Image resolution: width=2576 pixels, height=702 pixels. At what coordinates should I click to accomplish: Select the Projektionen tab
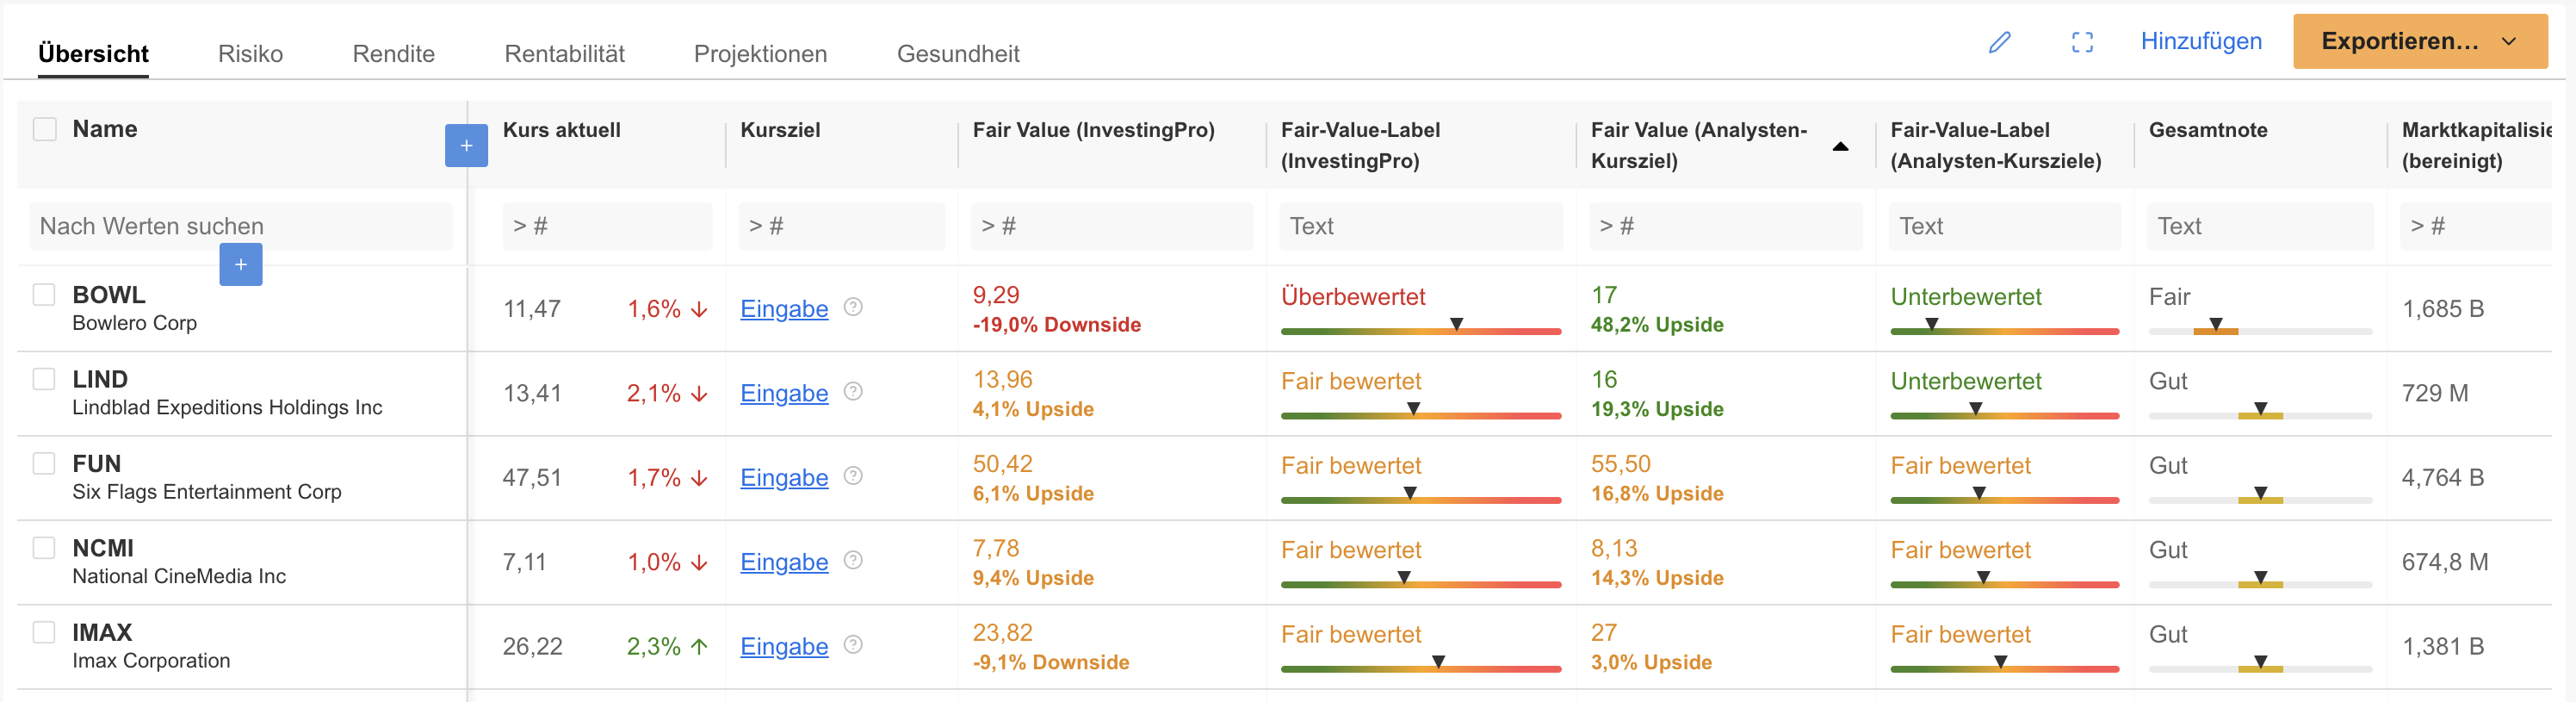coord(760,53)
